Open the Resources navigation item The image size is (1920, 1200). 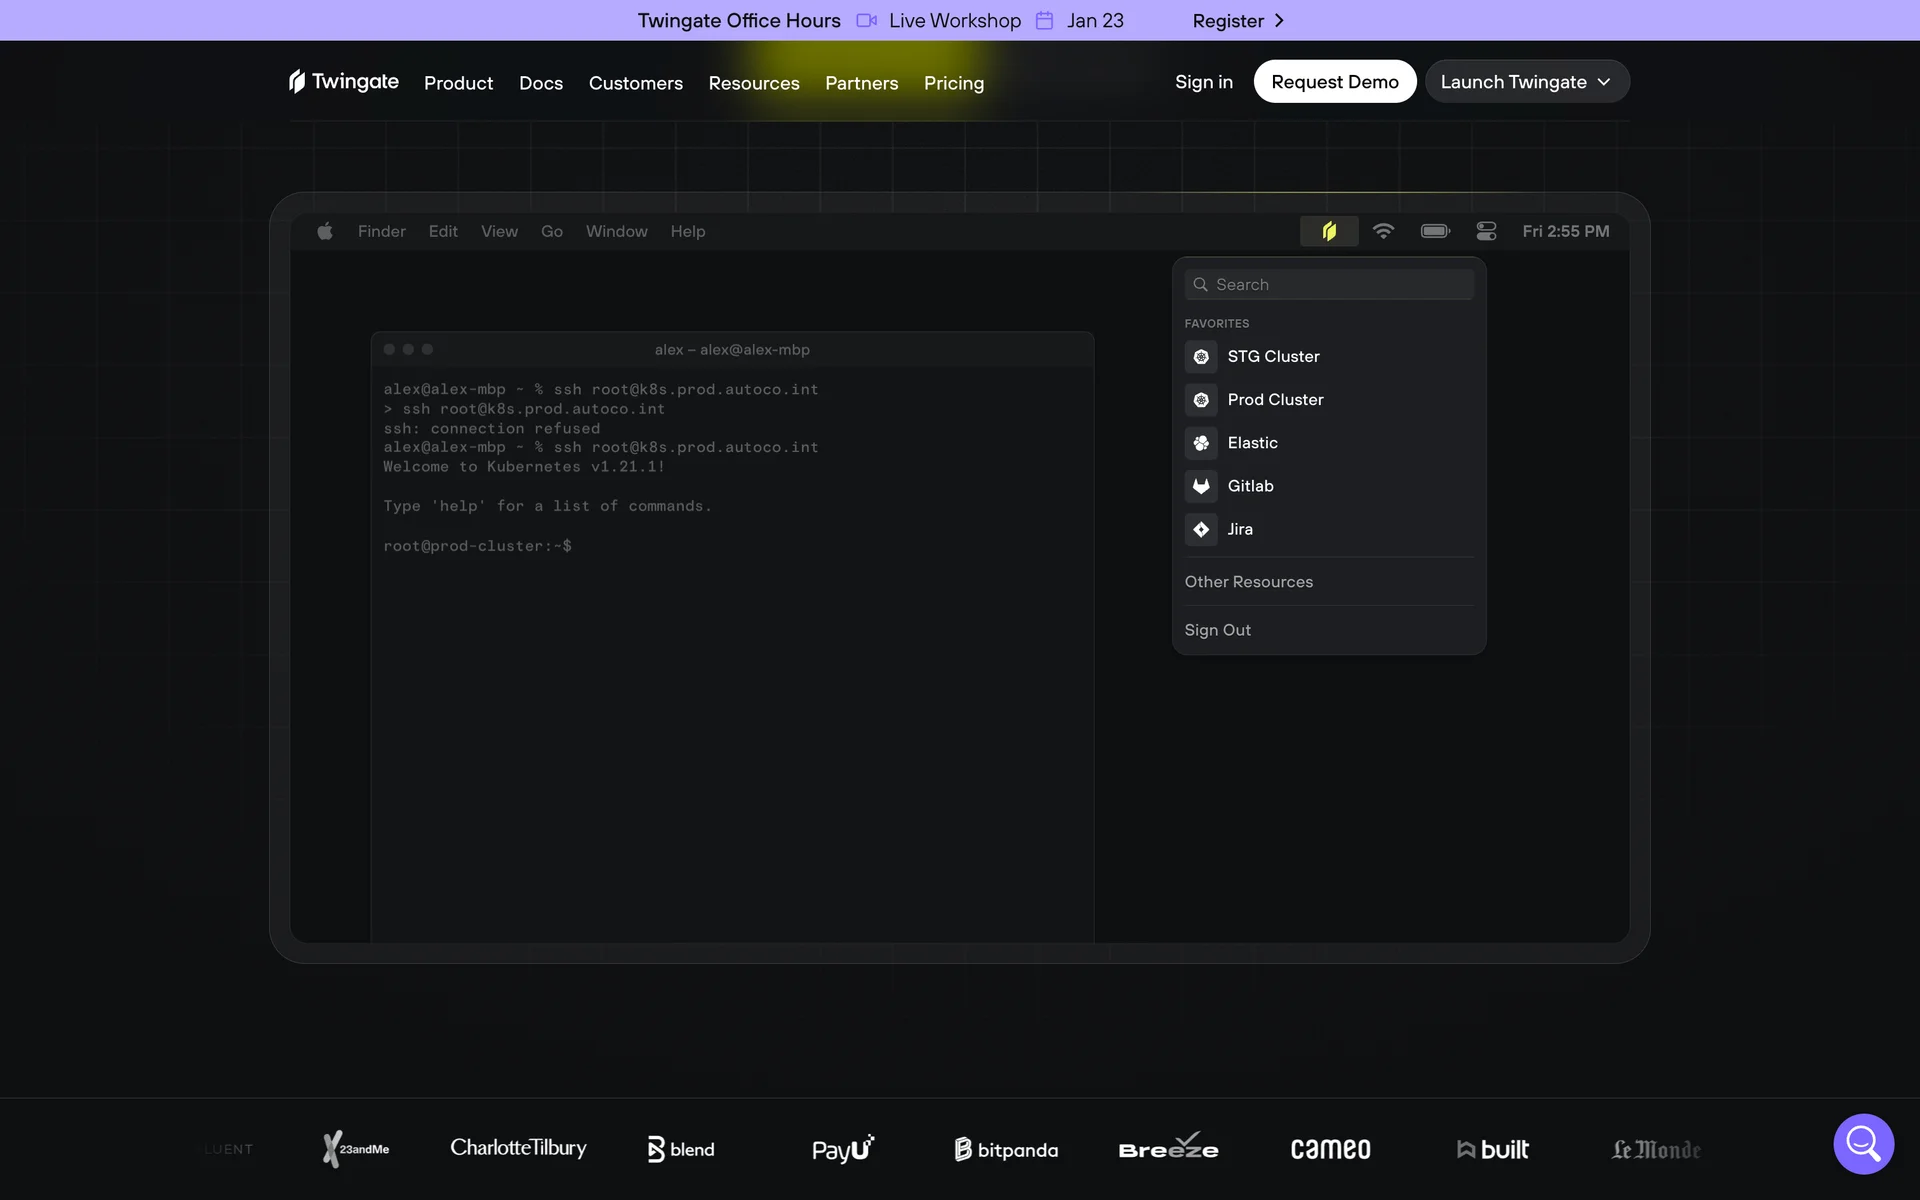[x=753, y=83]
